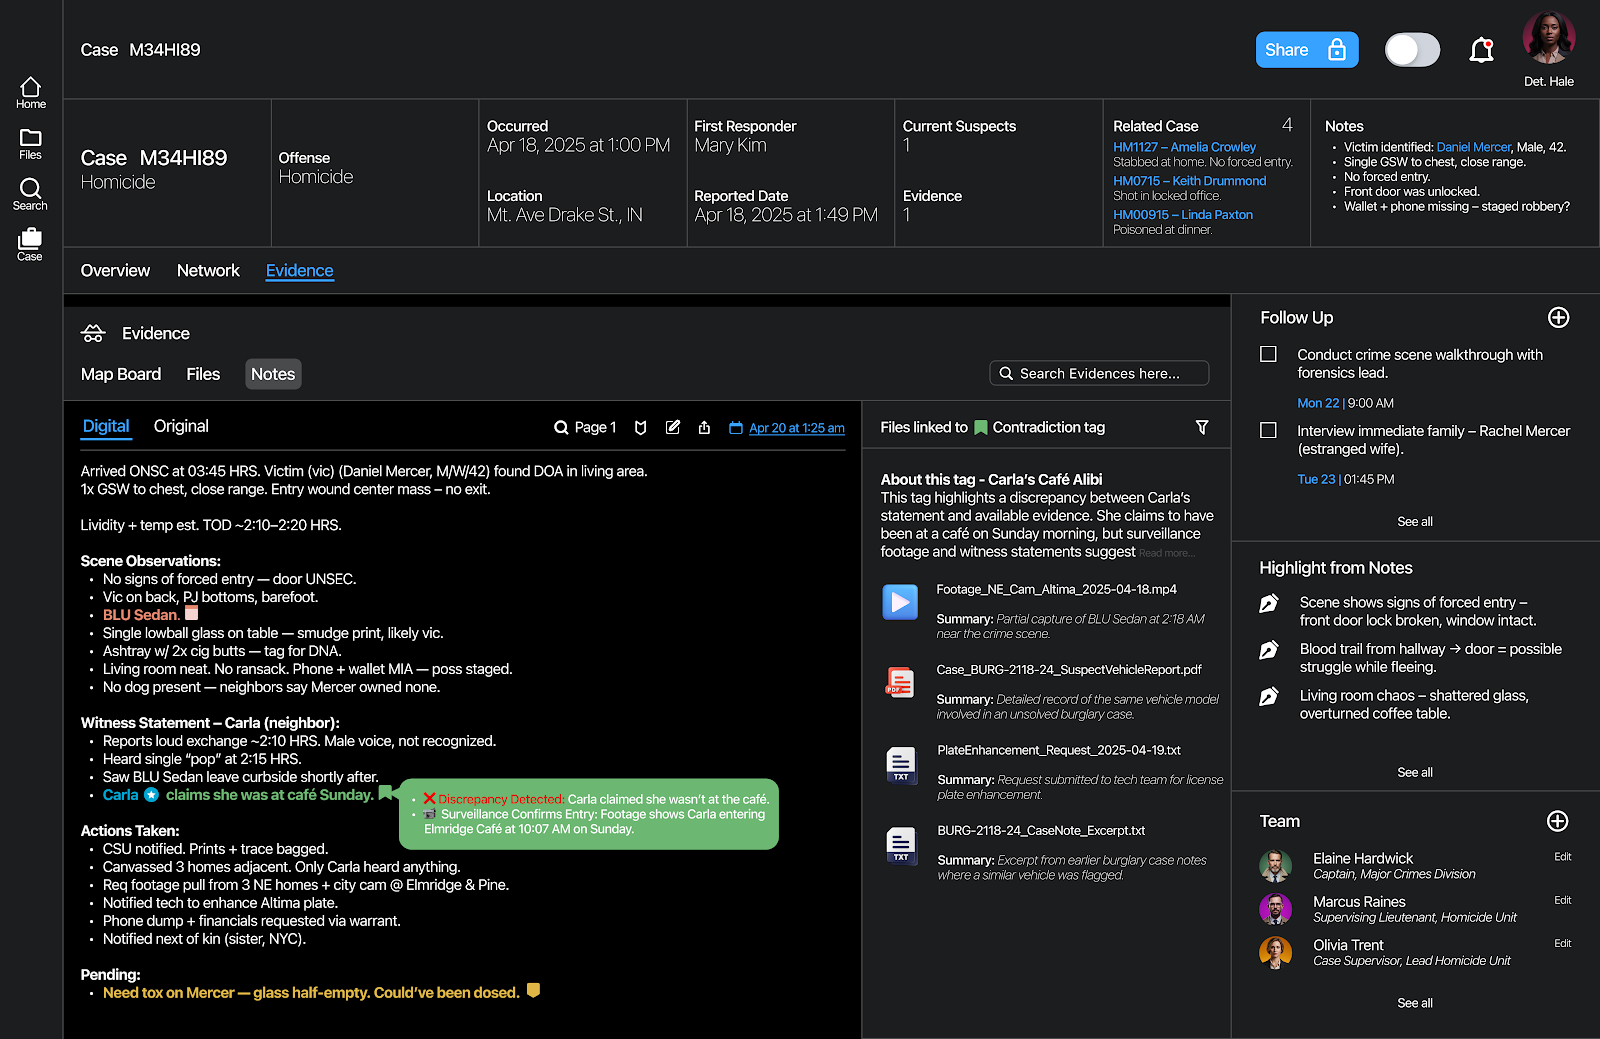Viewport: 1600px width, 1039px height.
Task: Expand Read more in tag description
Action: 1166,554
